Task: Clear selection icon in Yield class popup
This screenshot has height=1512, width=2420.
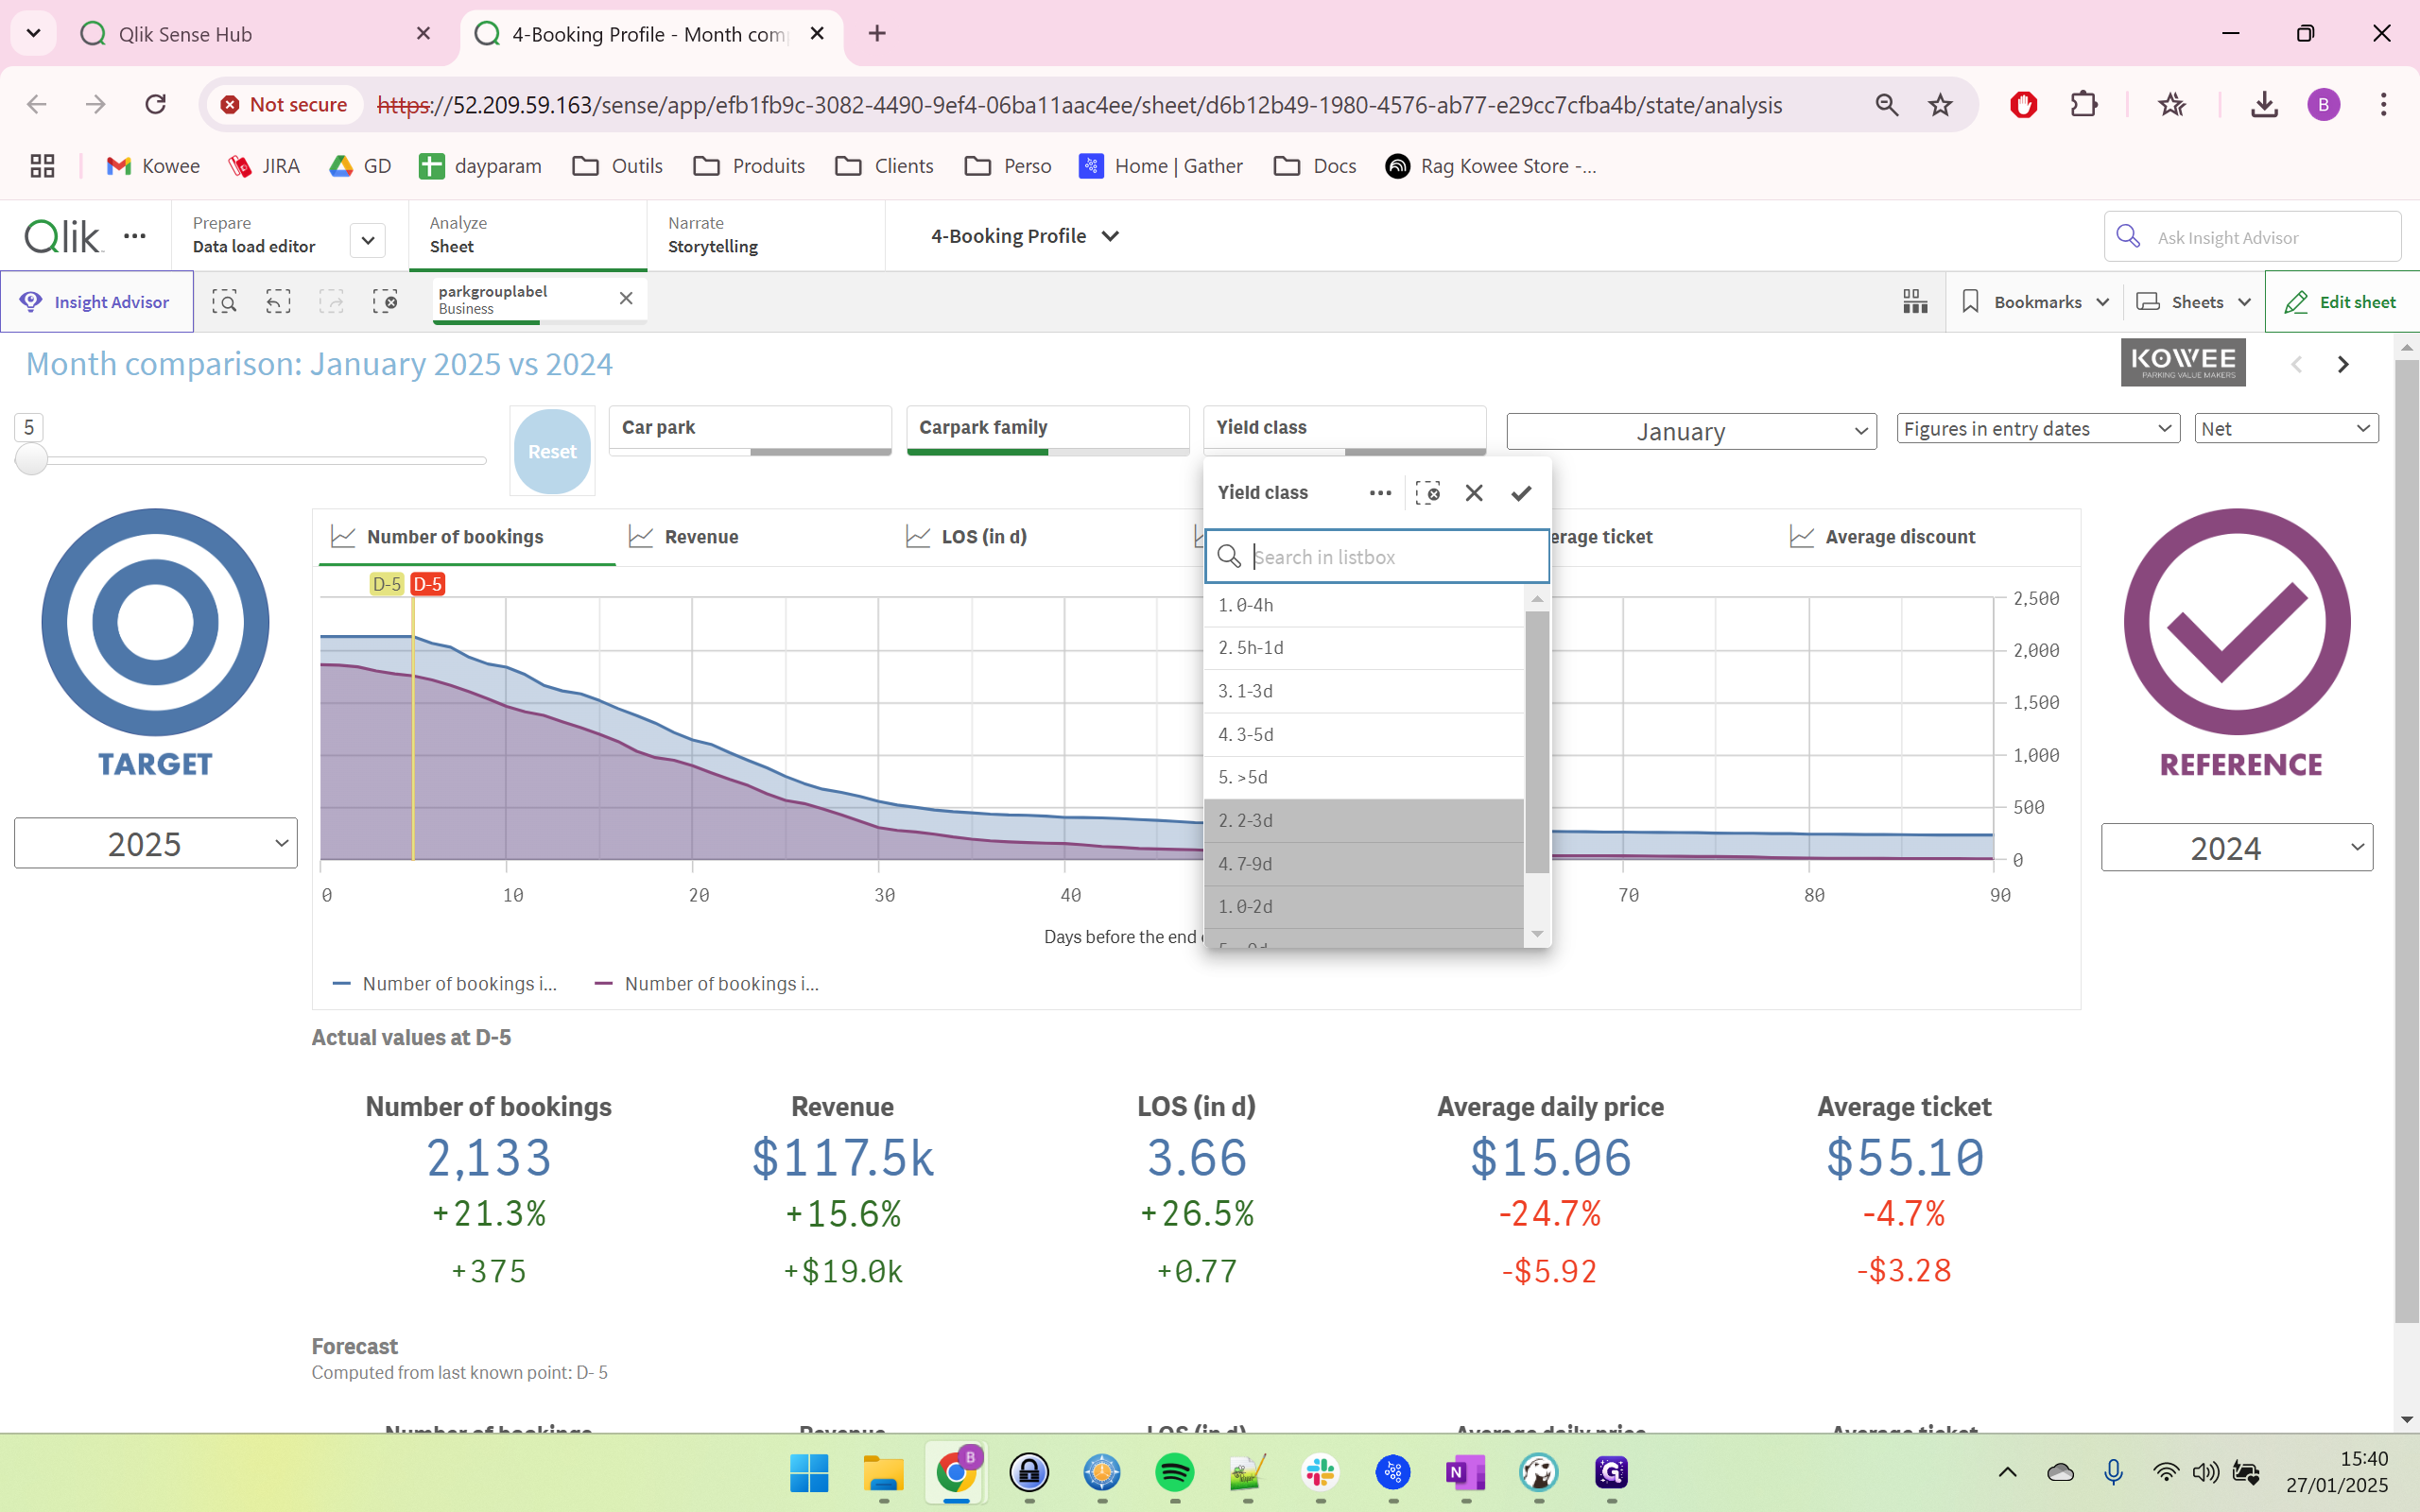Action: point(1428,493)
